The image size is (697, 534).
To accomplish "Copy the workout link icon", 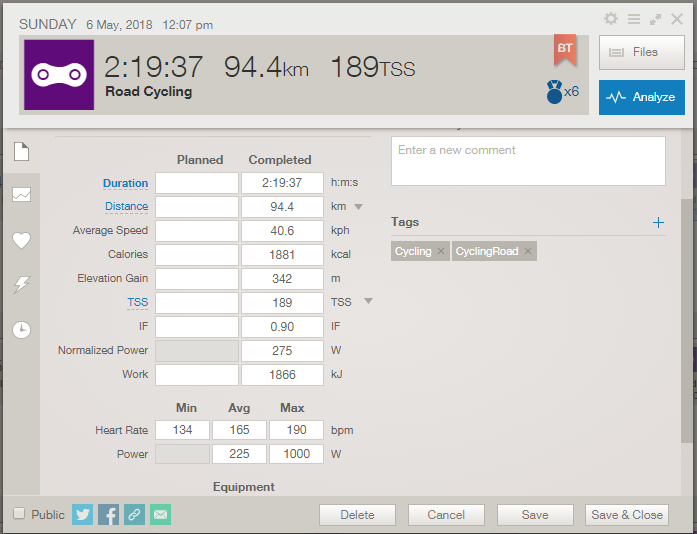I will (x=134, y=514).
